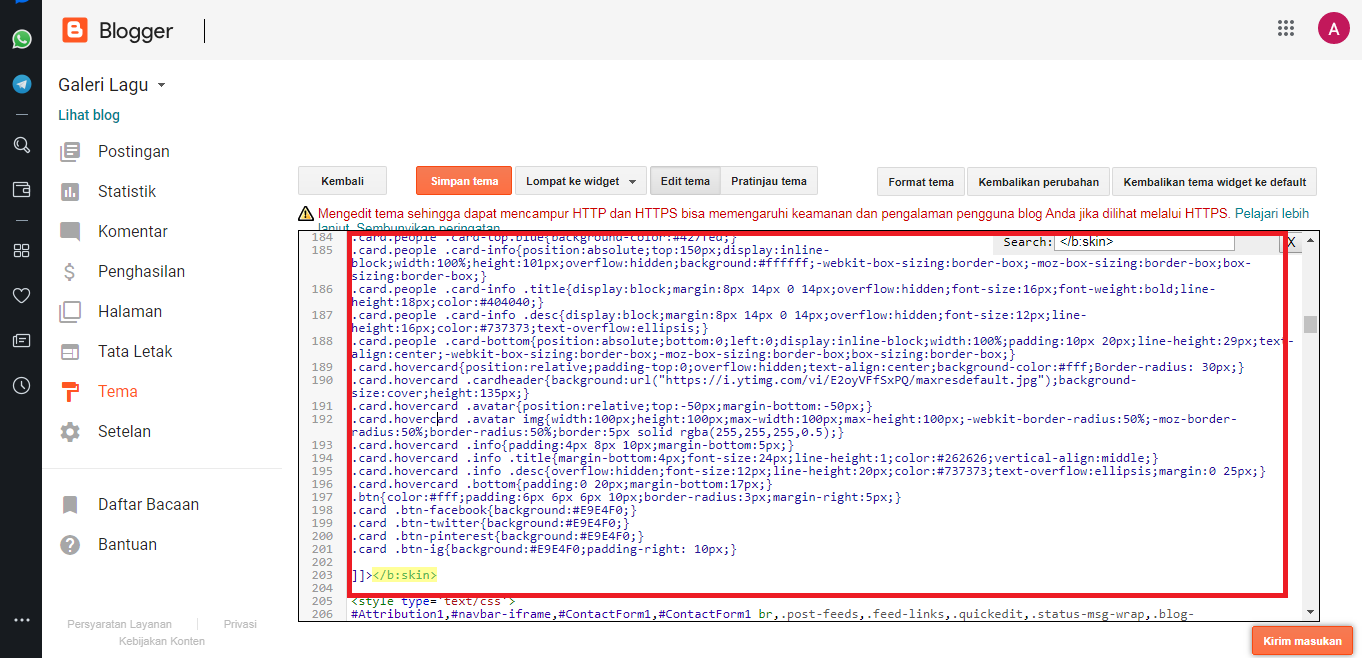Click line number 189 in the gutter
Viewport: 1362px width, 658px height.
[322, 367]
